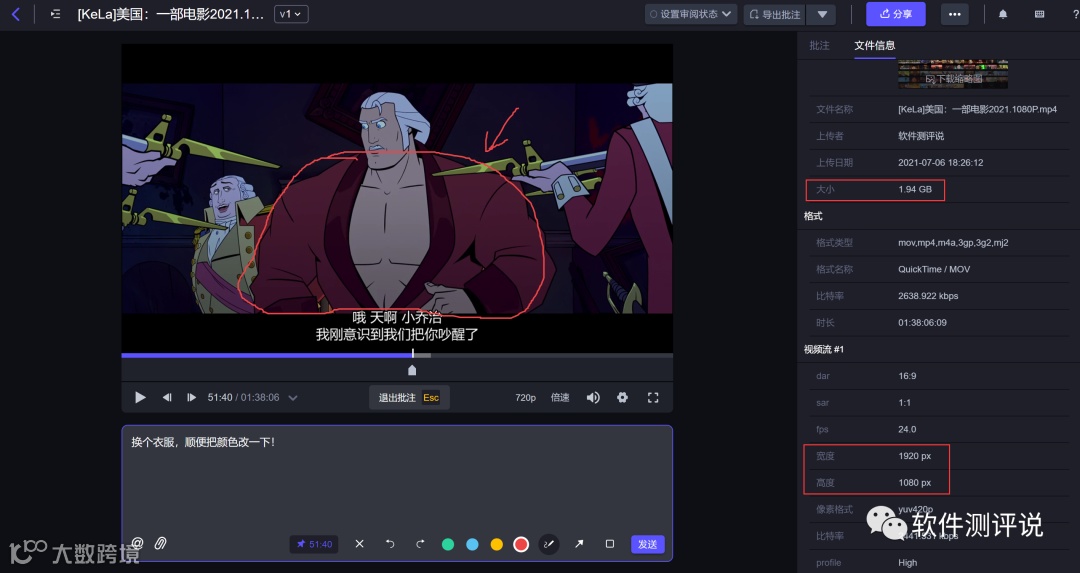Screen dimensions: 1080x573
Task: Click the upload date 2021-07-06 18:26:12
Action: [941, 163]
